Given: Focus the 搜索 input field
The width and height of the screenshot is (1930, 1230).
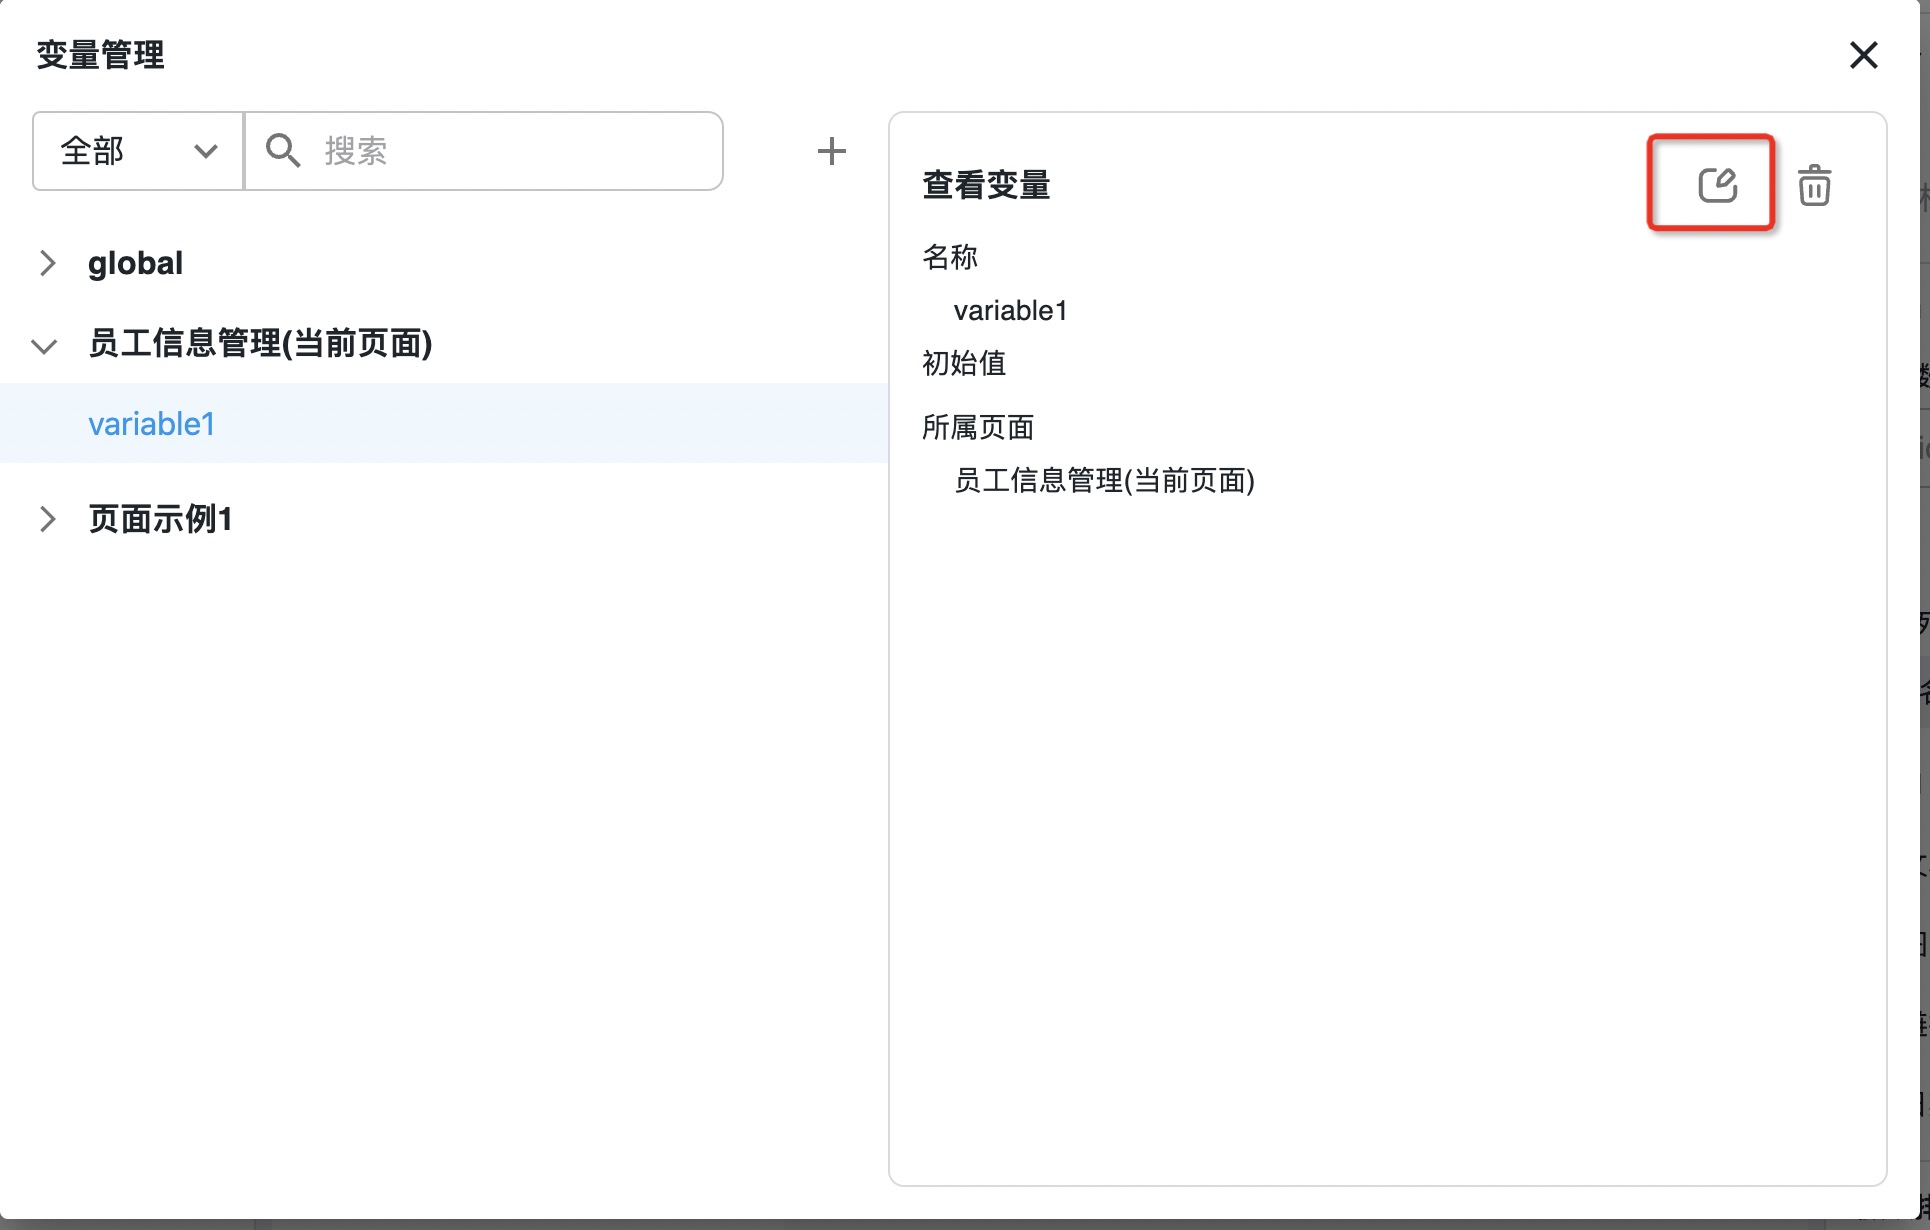Looking at the screenshot, I should coord(484,151).
